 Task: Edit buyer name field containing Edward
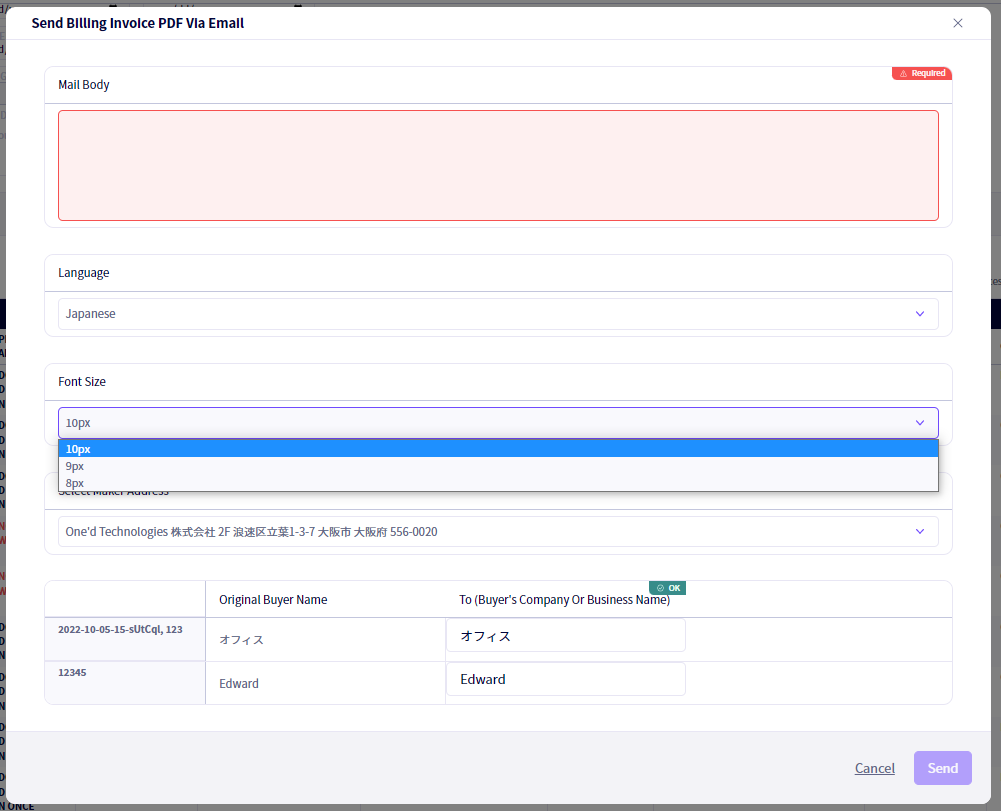tap(566, 679)
